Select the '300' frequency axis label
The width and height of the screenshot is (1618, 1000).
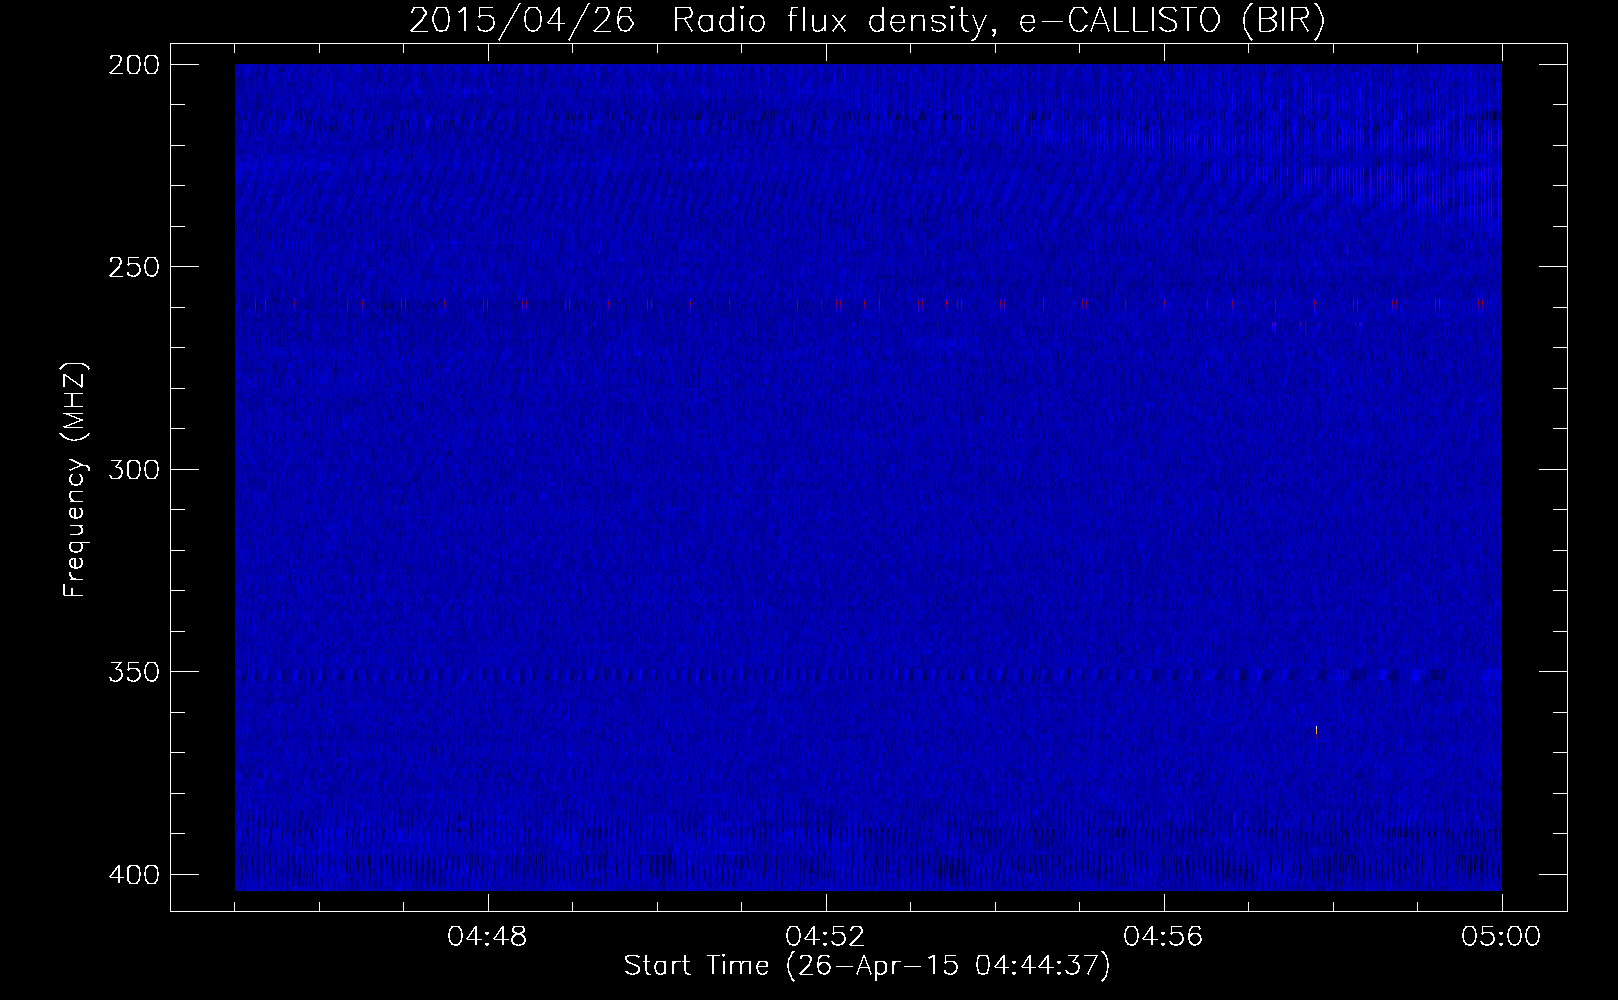133,469
